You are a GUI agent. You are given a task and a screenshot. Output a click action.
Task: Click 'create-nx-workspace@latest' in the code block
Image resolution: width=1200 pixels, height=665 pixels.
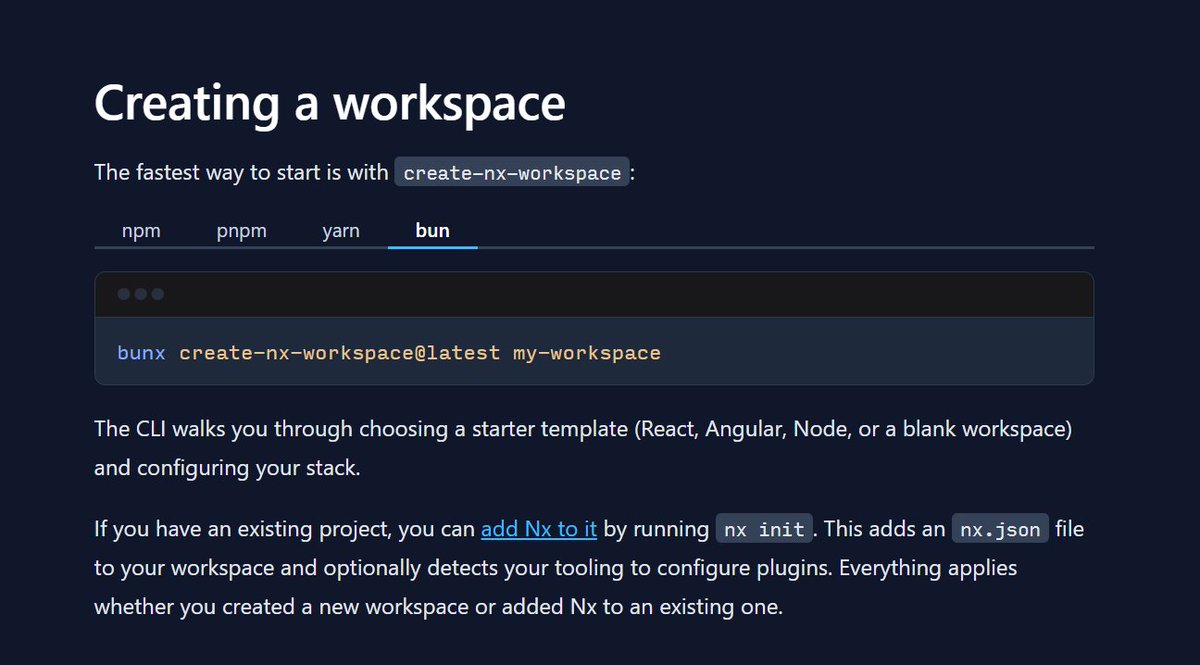coord(340,353)
